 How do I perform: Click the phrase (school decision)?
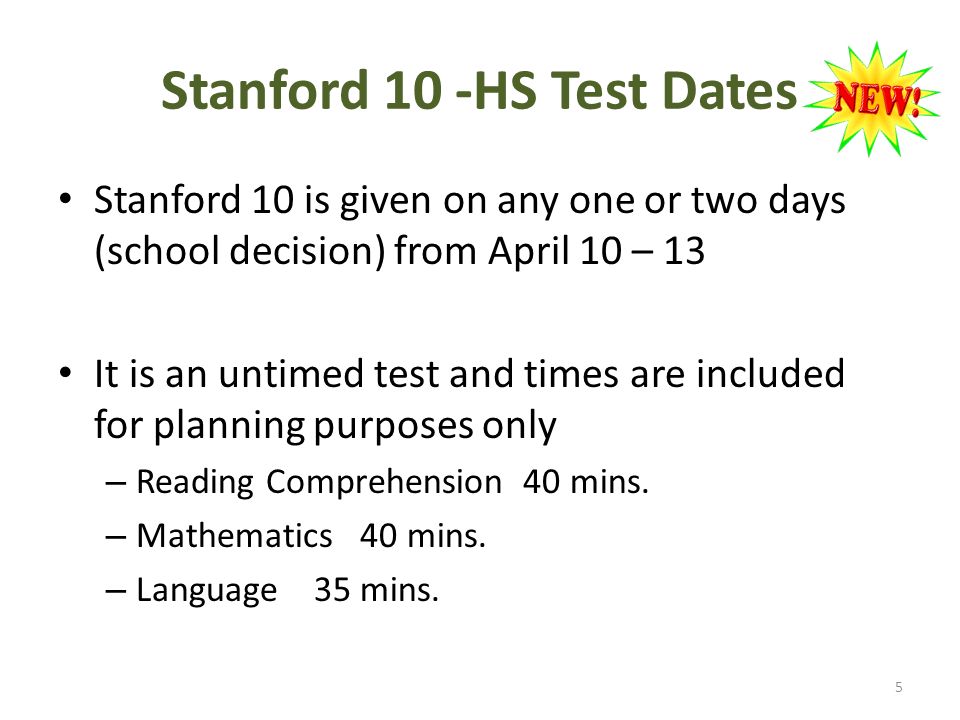tap(240, 252)
